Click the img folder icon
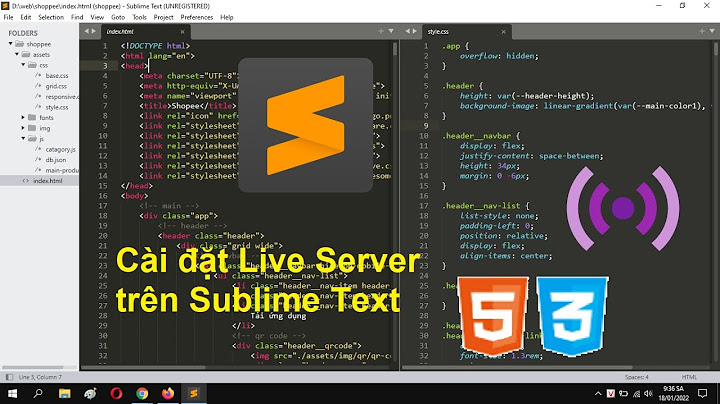720x404 pixels. (x=32, y=128)
